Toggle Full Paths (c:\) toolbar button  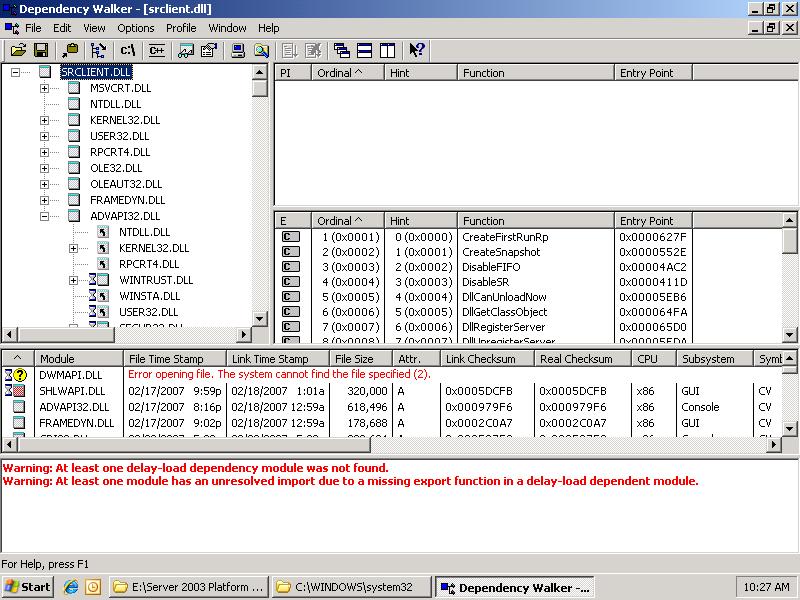coord(128,50)
